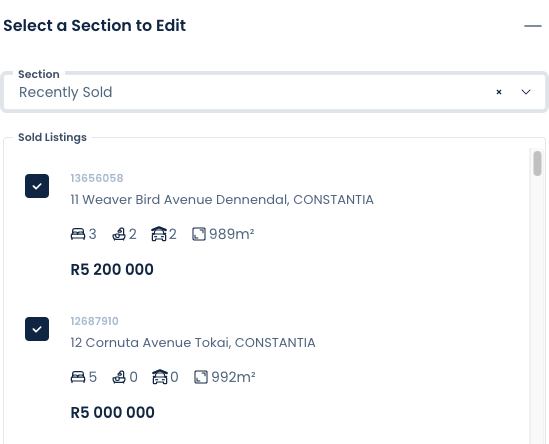Click the 11 Weaver Bird Avenue Dennendal address
This screenshot has width=549, height=444.
pyautogui.click(x=222, y=200)
